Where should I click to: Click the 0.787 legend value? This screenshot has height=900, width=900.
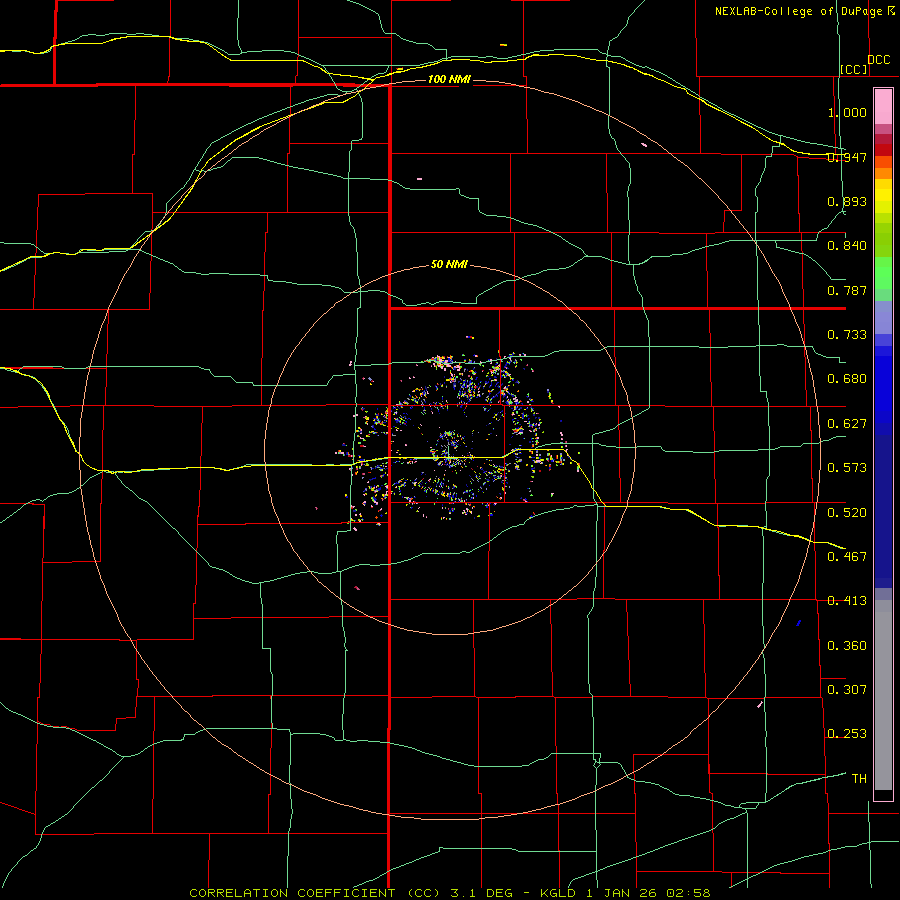pyautogui.click(x=847, y=290)
